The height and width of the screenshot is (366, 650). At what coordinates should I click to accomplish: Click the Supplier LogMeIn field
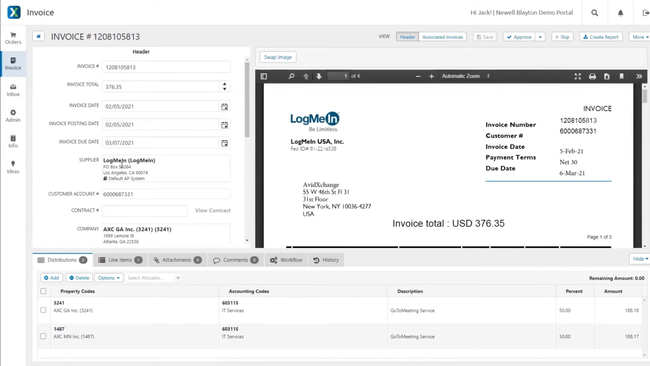click(x=166, y=169)
